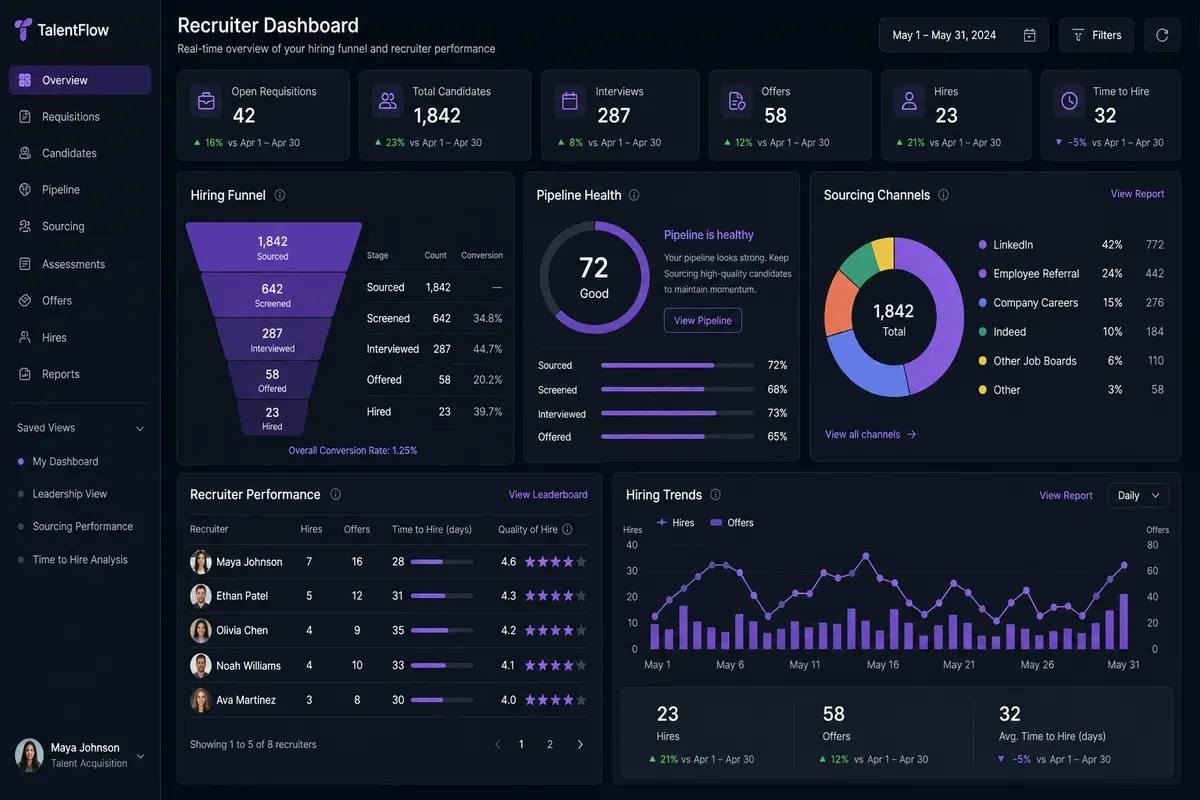Click Overall Conversion Rate: 1.25% text
Screen dimensions: 1200x800
tap(353, 451)
